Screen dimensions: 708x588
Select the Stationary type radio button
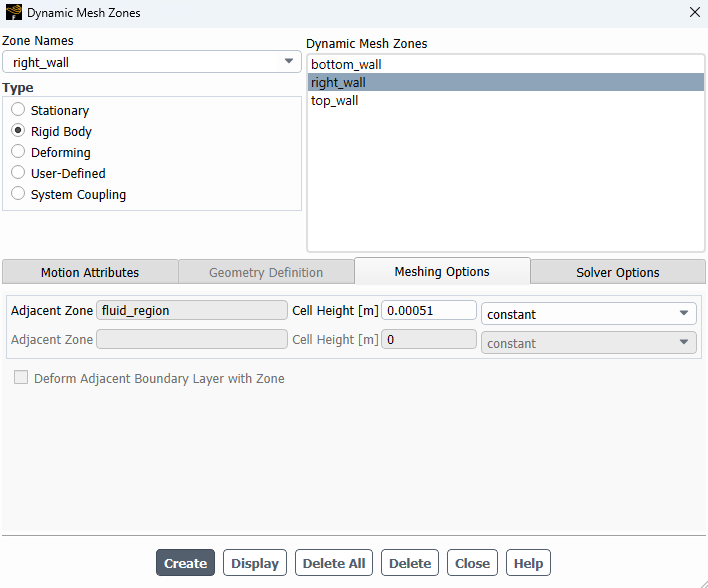click(18, 110)
